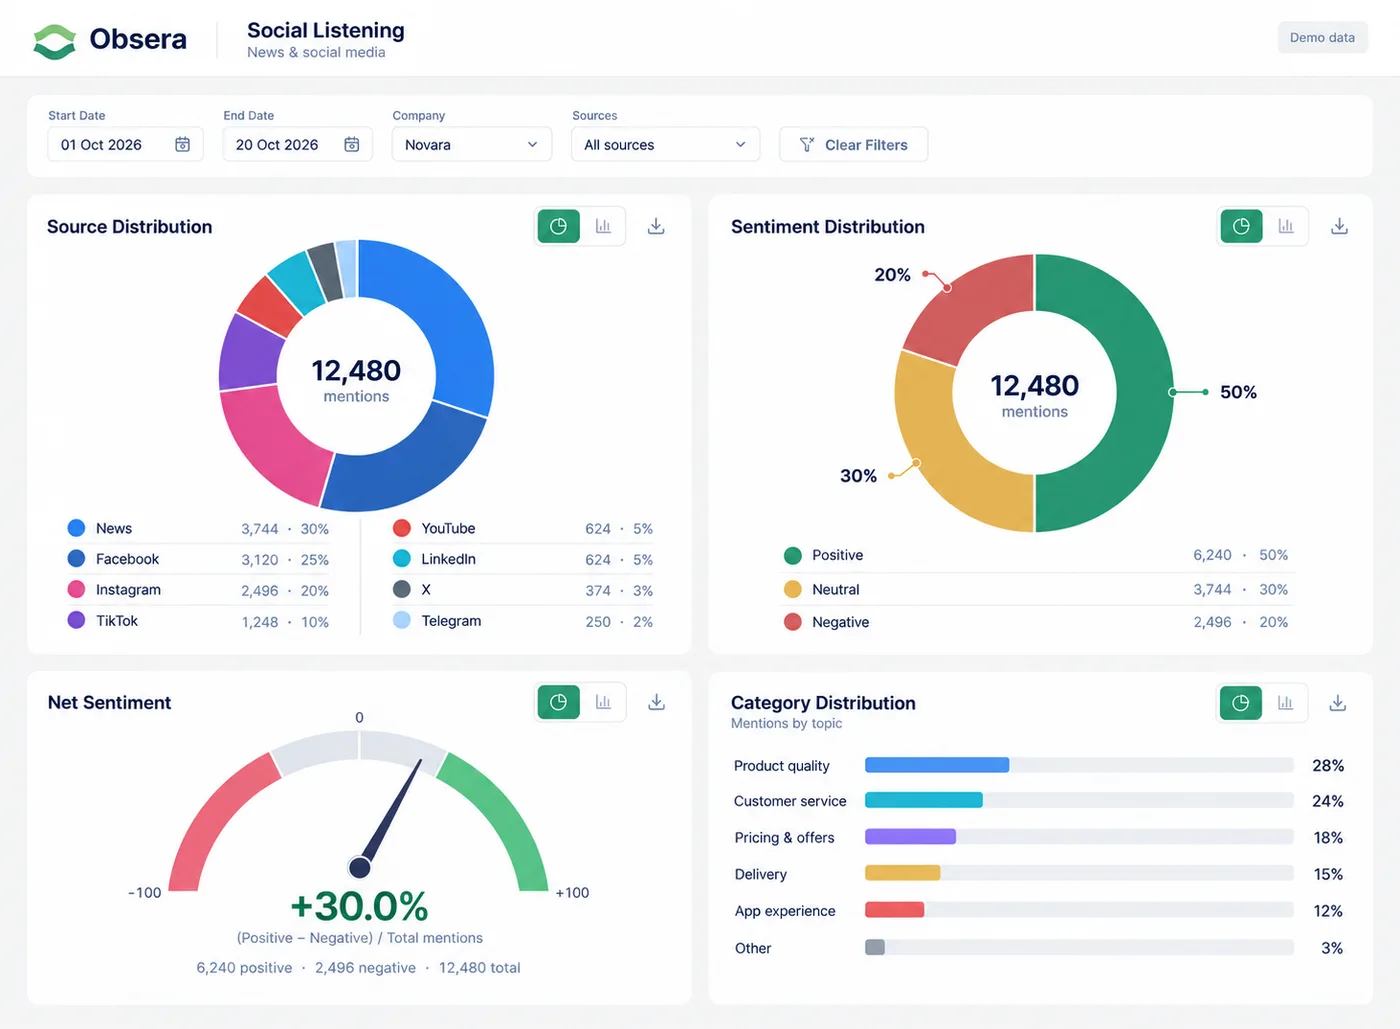Switch Source Distribution to pie chart view

pos(559,227)
